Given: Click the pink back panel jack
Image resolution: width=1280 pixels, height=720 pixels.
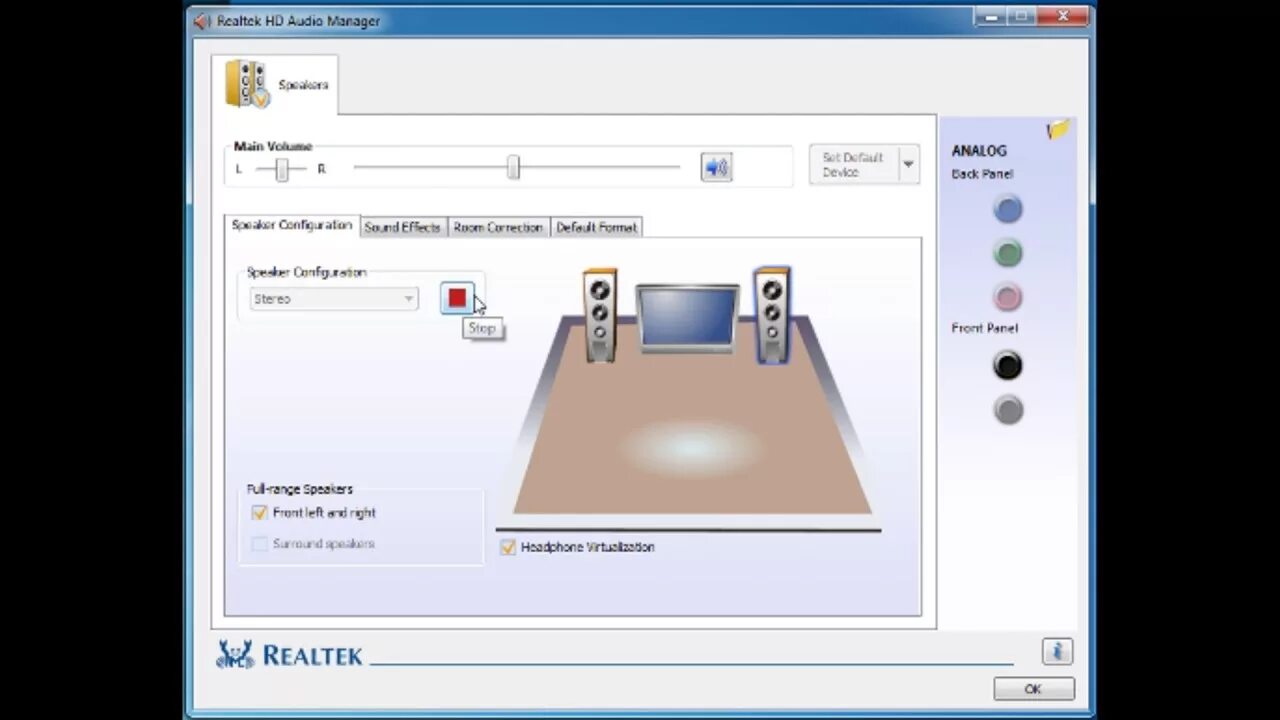Looking at the screenshot, I should tap(1008, 297).
